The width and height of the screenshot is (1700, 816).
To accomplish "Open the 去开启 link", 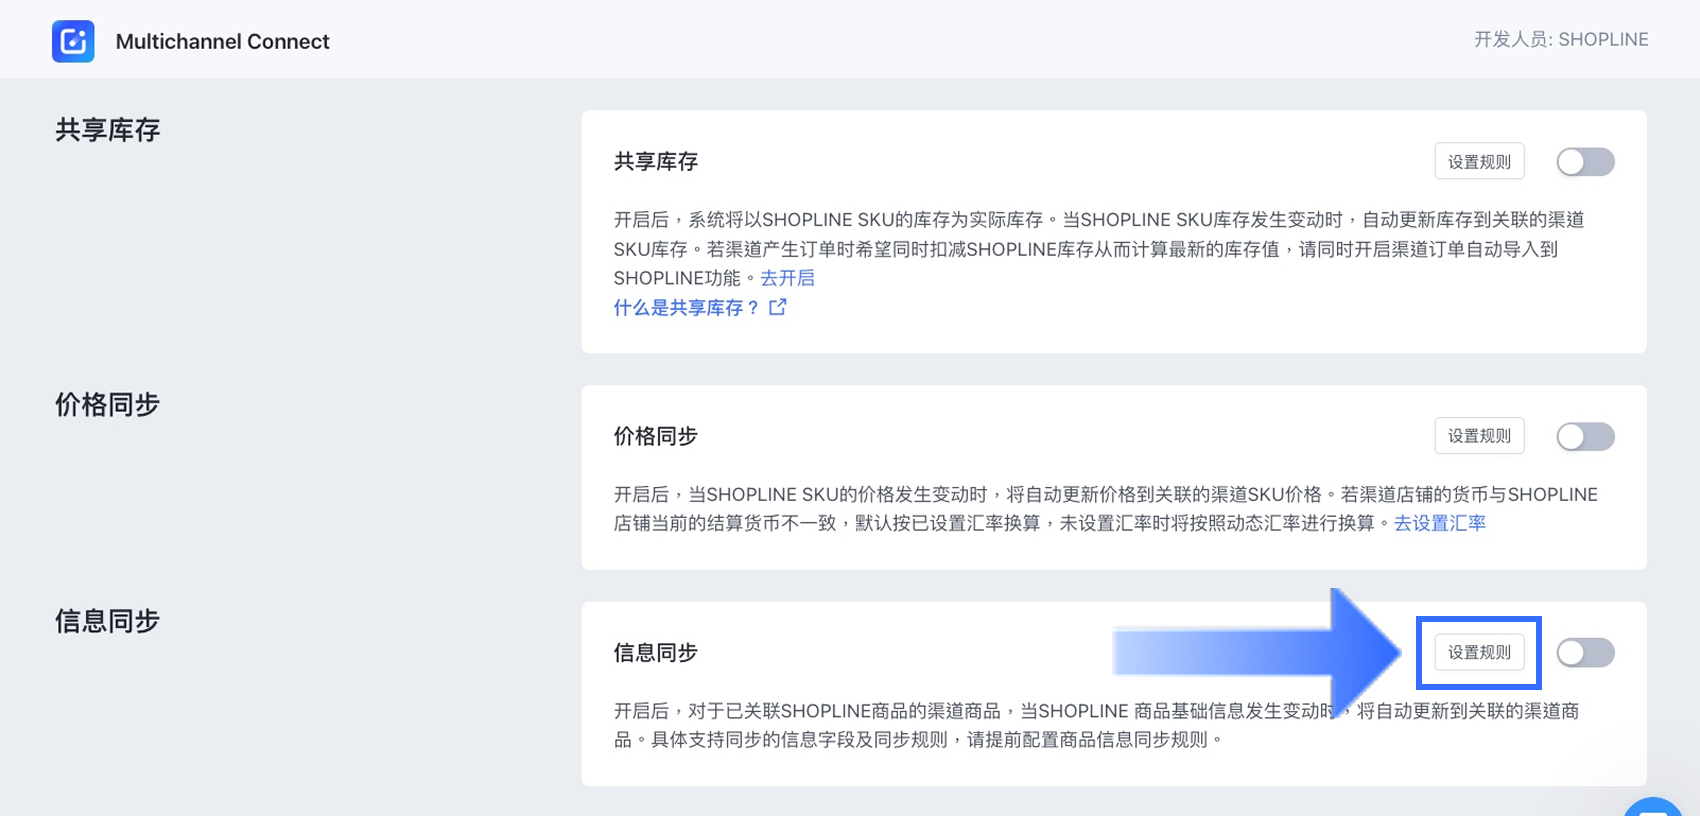I will pyautogui.click(x=787, y=278).
